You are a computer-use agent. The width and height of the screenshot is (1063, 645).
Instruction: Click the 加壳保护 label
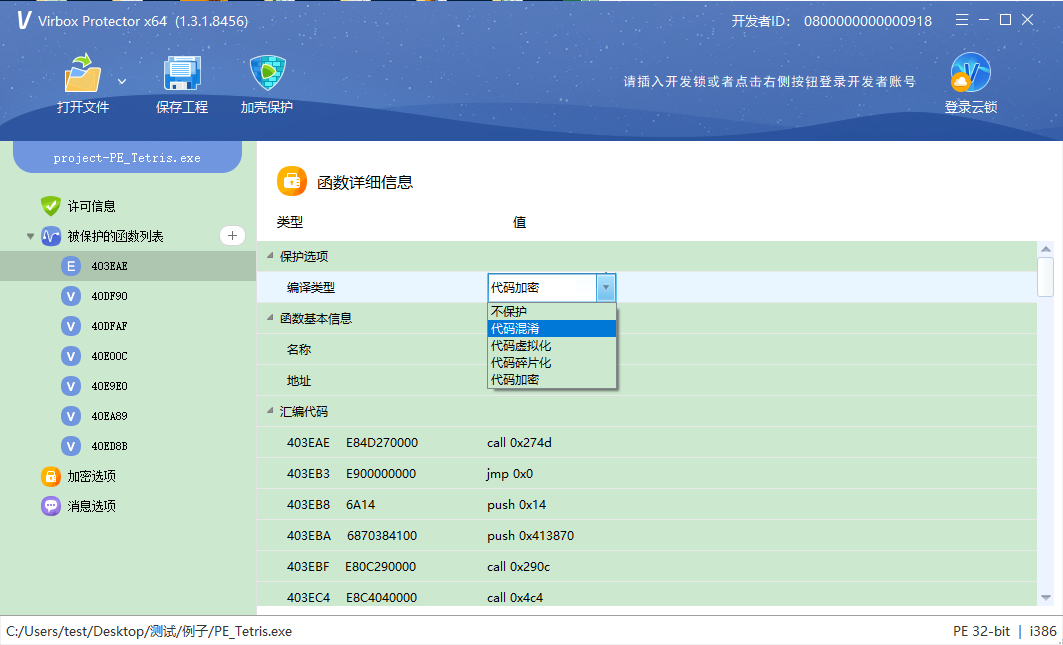pyautogui.click(x=267, y=107)
